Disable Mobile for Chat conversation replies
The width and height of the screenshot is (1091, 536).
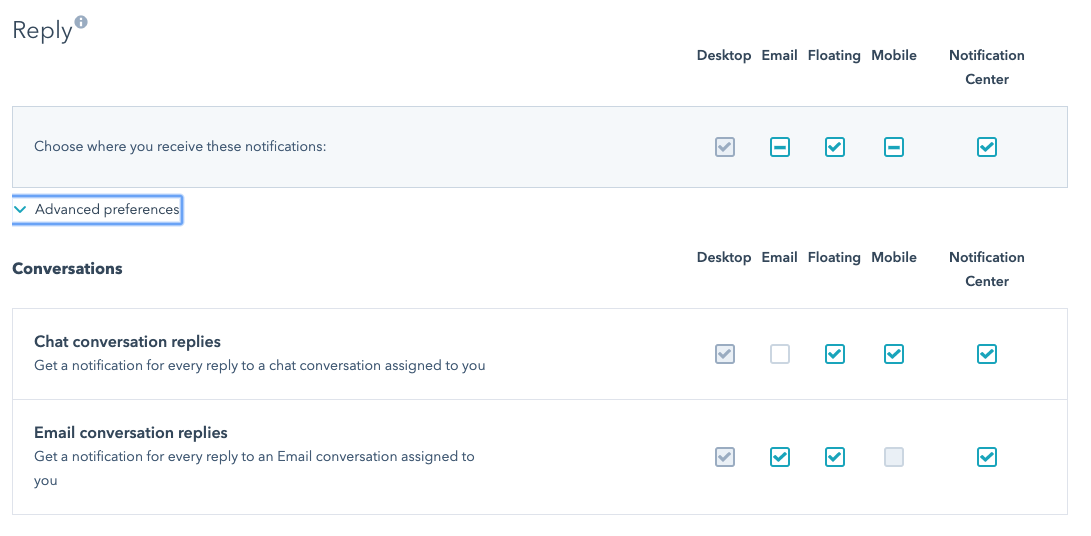coord(894,354)
